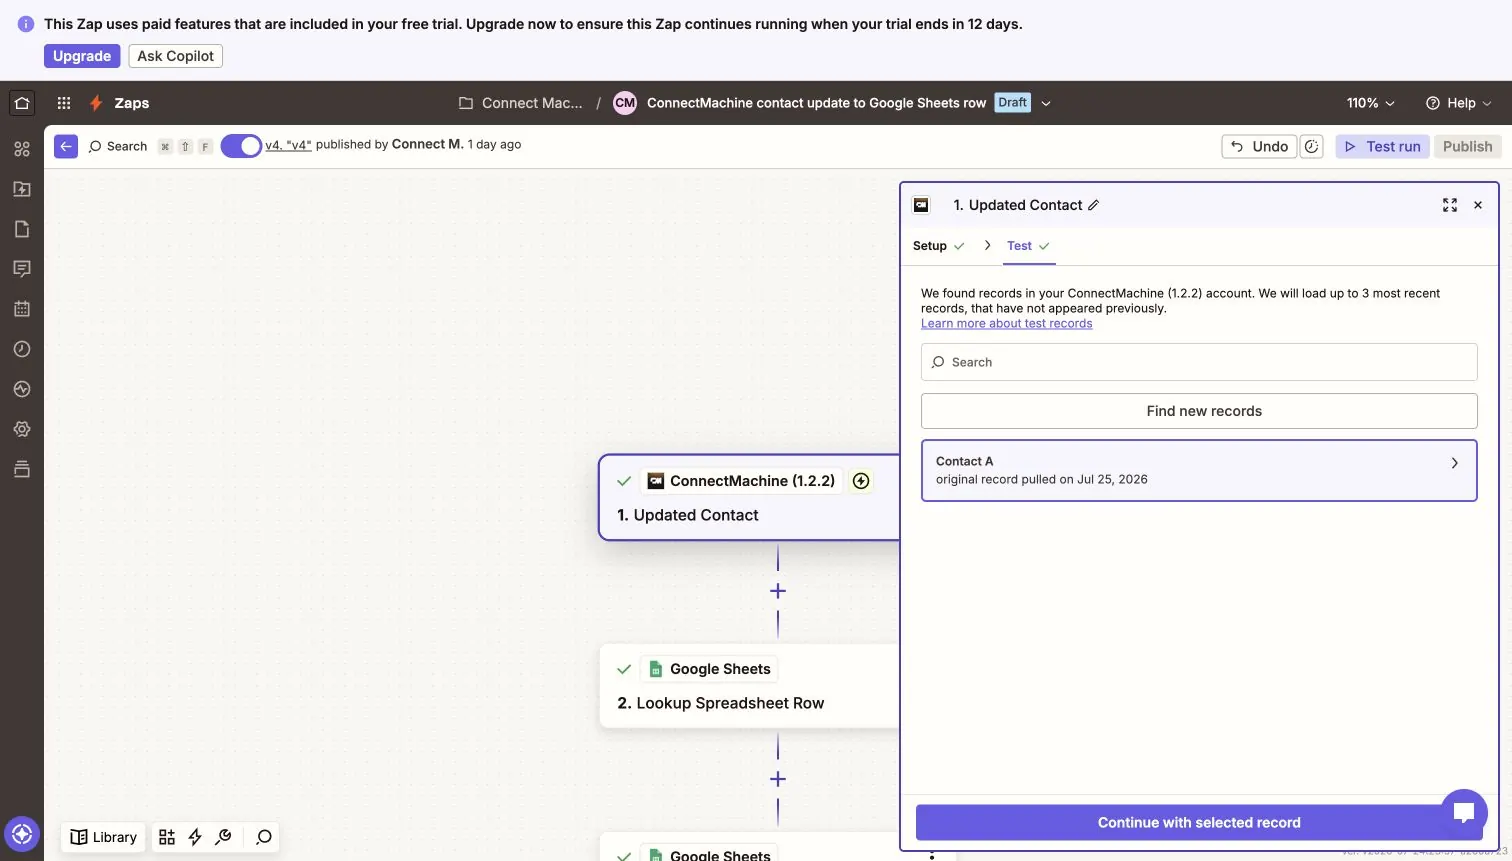Image resolution: width=1512 pixels, height=861 pixels.
Task: Click the Undo button
Action: pos(1259,146)
